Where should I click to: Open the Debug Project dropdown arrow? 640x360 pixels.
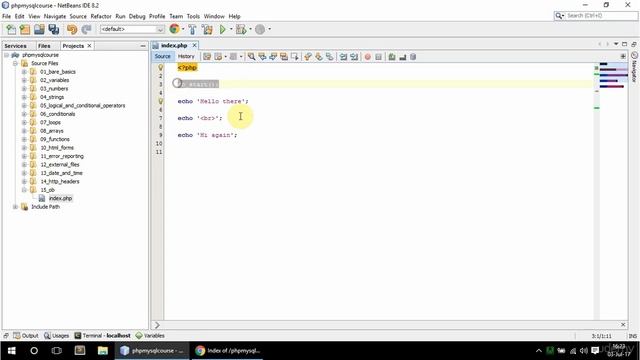(x=250, y=29)
